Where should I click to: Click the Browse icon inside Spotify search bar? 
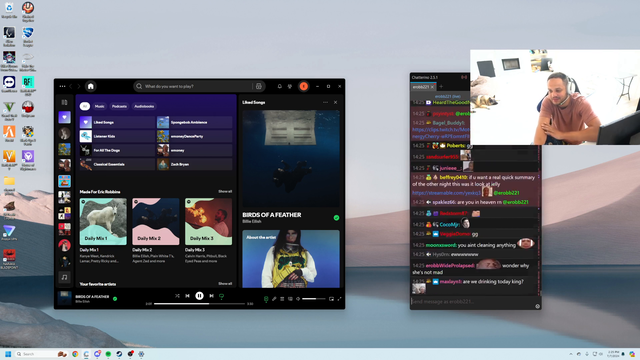point(258,86)
